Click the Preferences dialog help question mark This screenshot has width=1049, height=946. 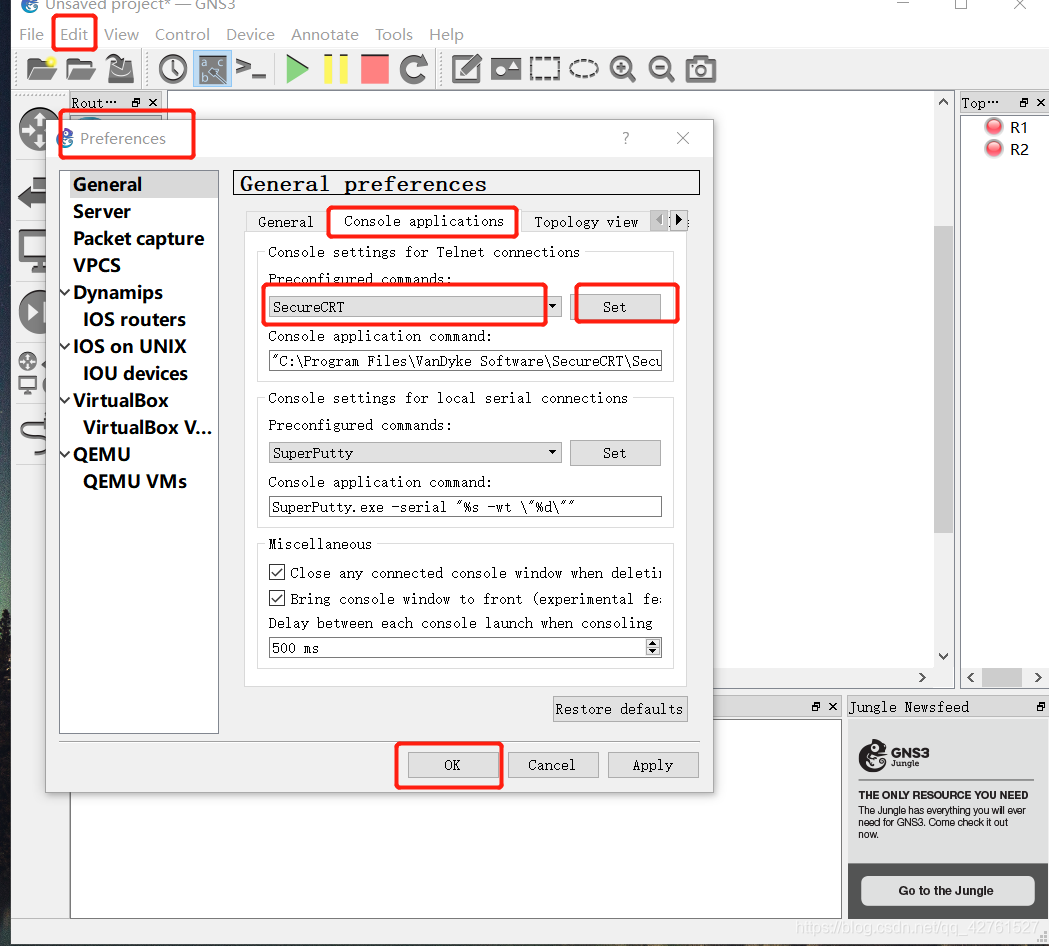click(626, 138)
